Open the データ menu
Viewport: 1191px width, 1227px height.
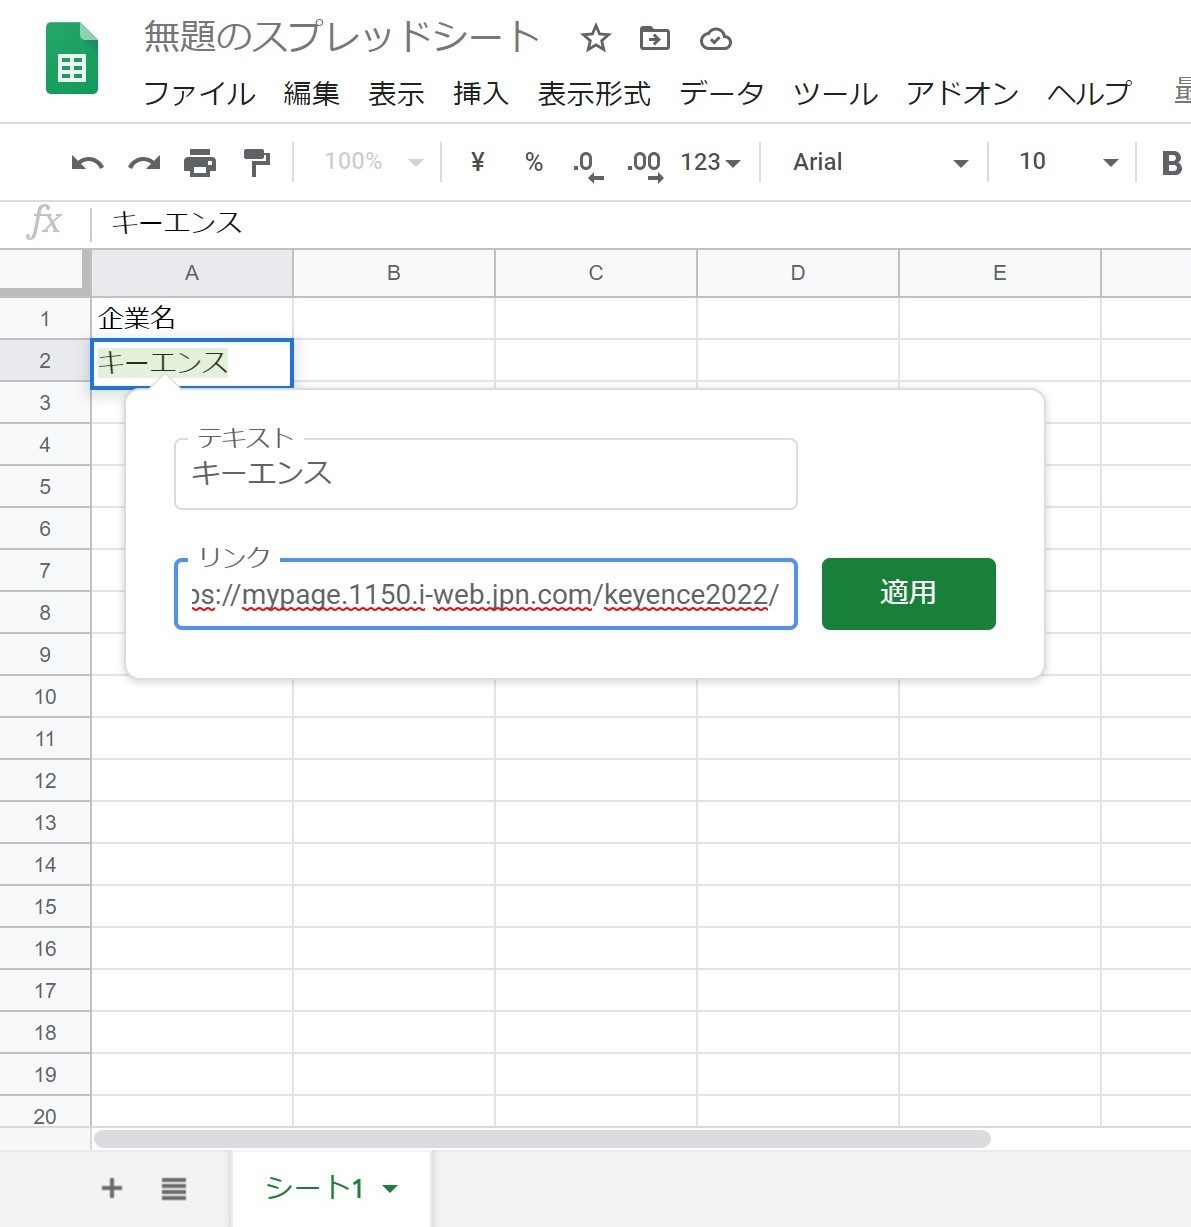click(722, 94)
